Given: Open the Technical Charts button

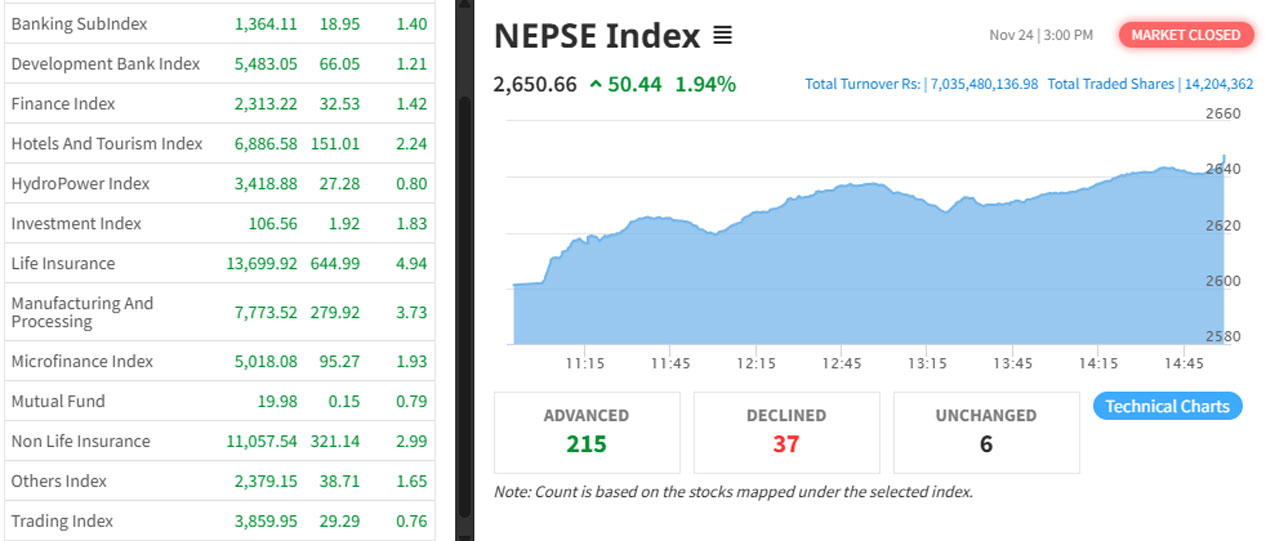Looking at the screenshot, I should (x=1167, y=406).
